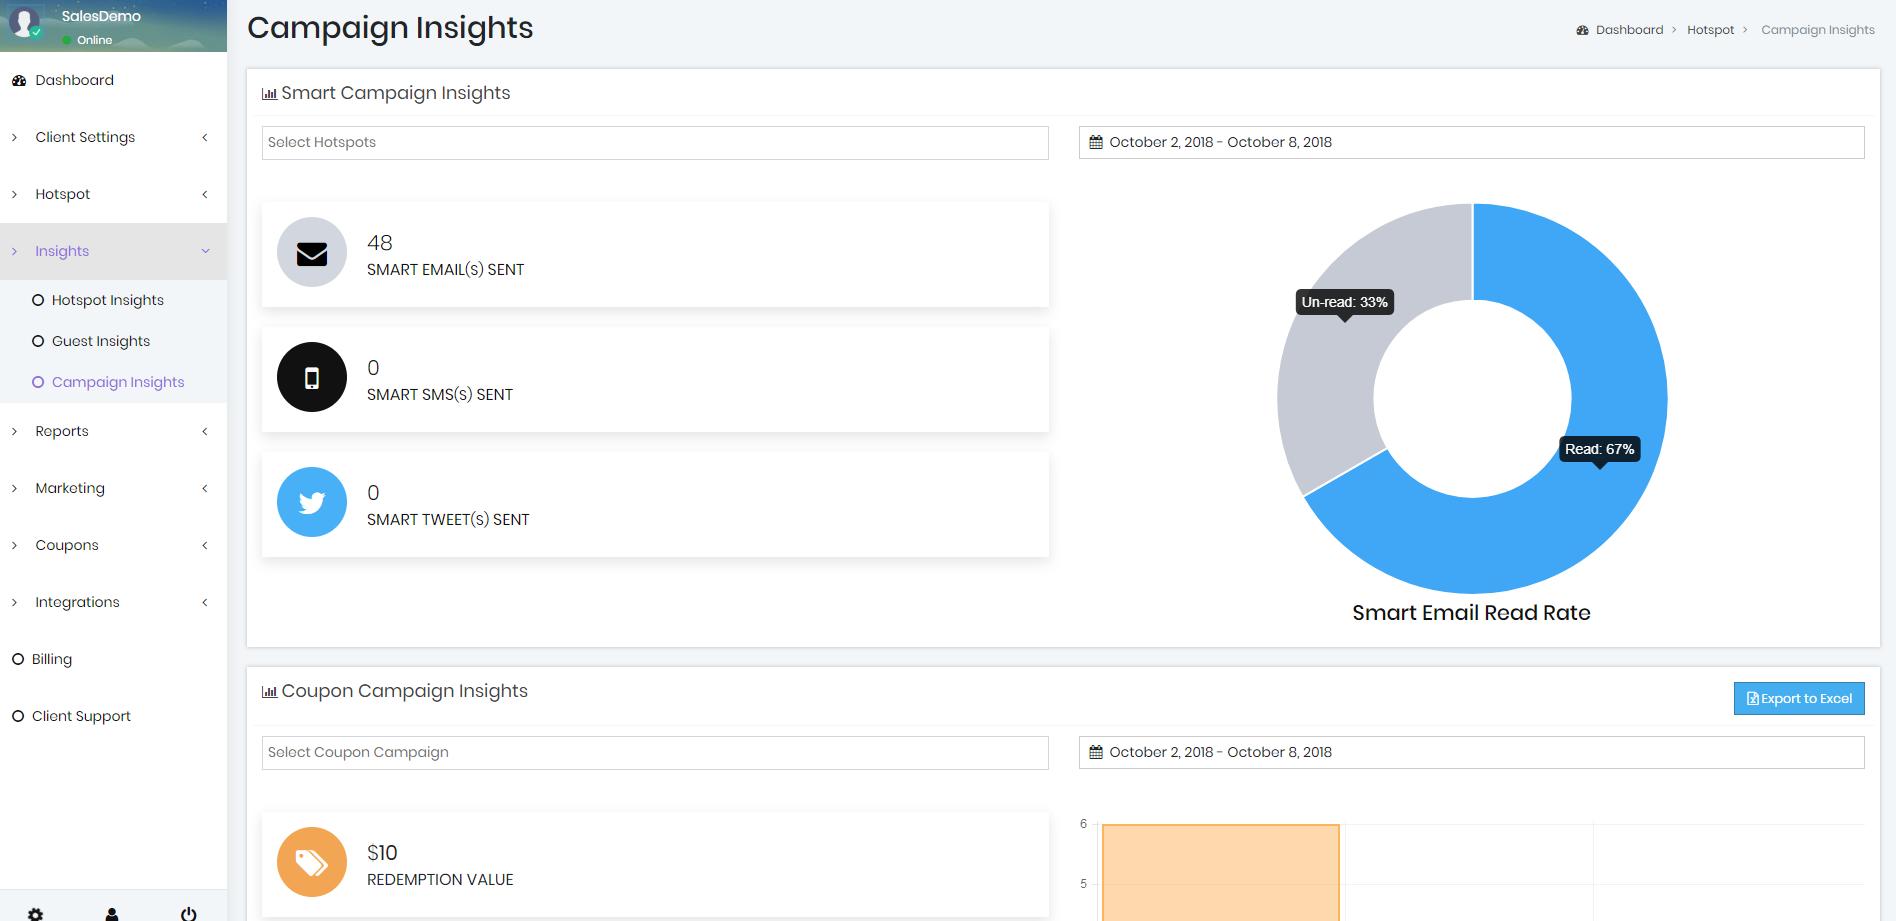Expand the Marketing sidebar section
This screenshot has width=1896, height=921.
pos(70,488)
